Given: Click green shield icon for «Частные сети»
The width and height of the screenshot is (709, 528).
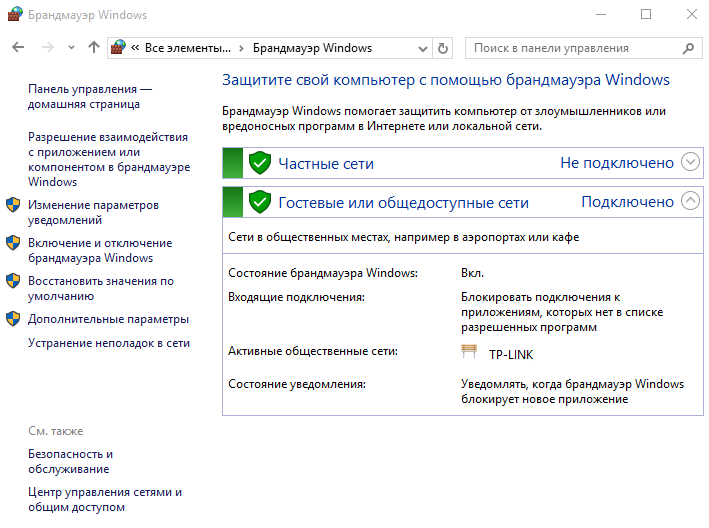Looking at the screenshot, I should click(x=260, y=163).
